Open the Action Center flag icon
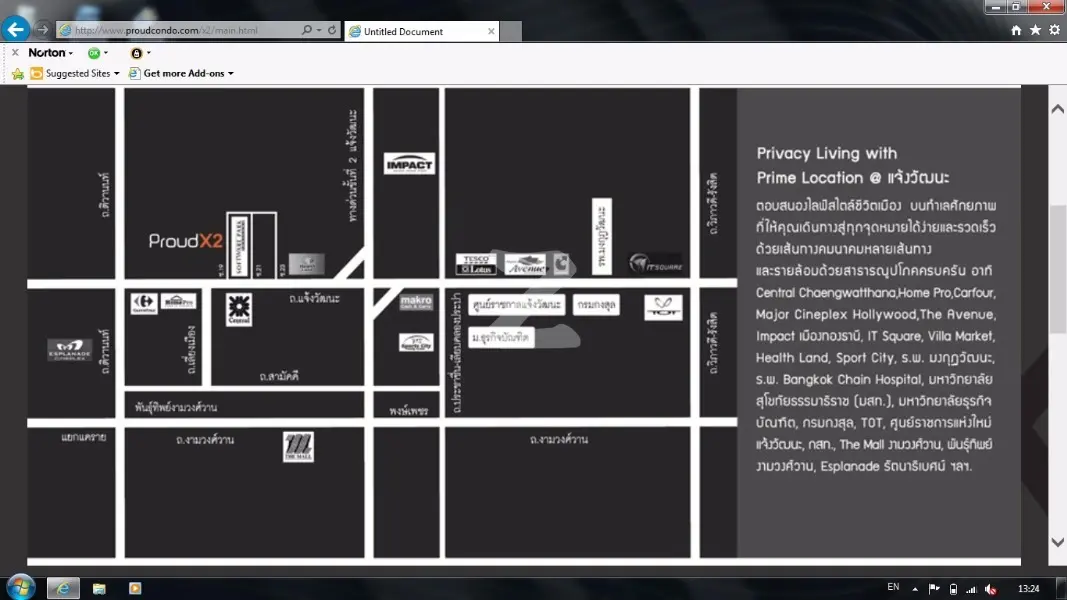This screenshot has height=600, width=1067. (934, 589)
